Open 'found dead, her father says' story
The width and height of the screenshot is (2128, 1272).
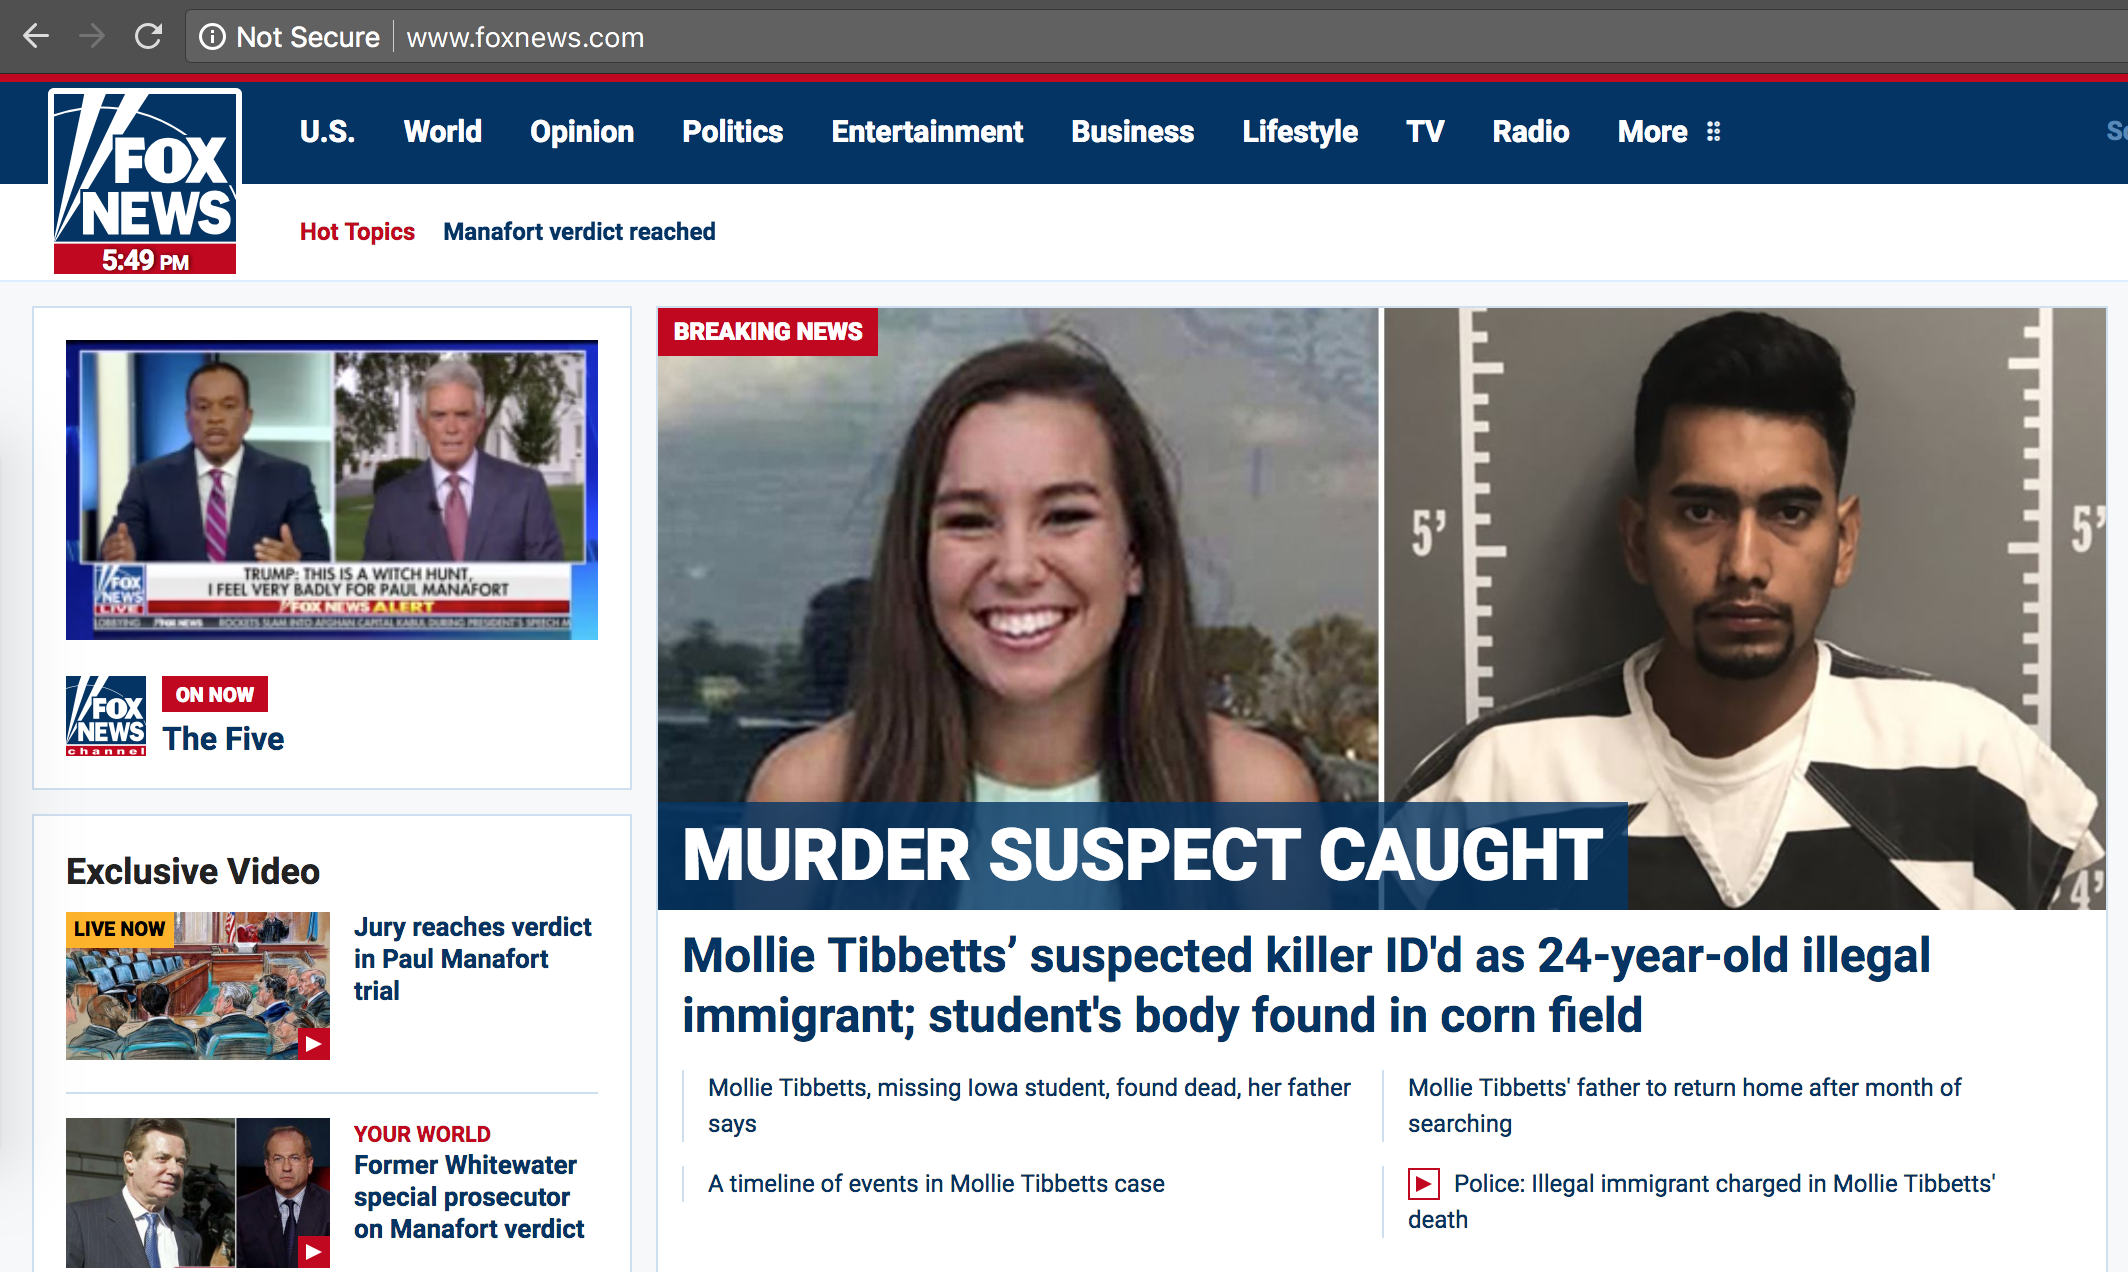tap(1029, 1106)
